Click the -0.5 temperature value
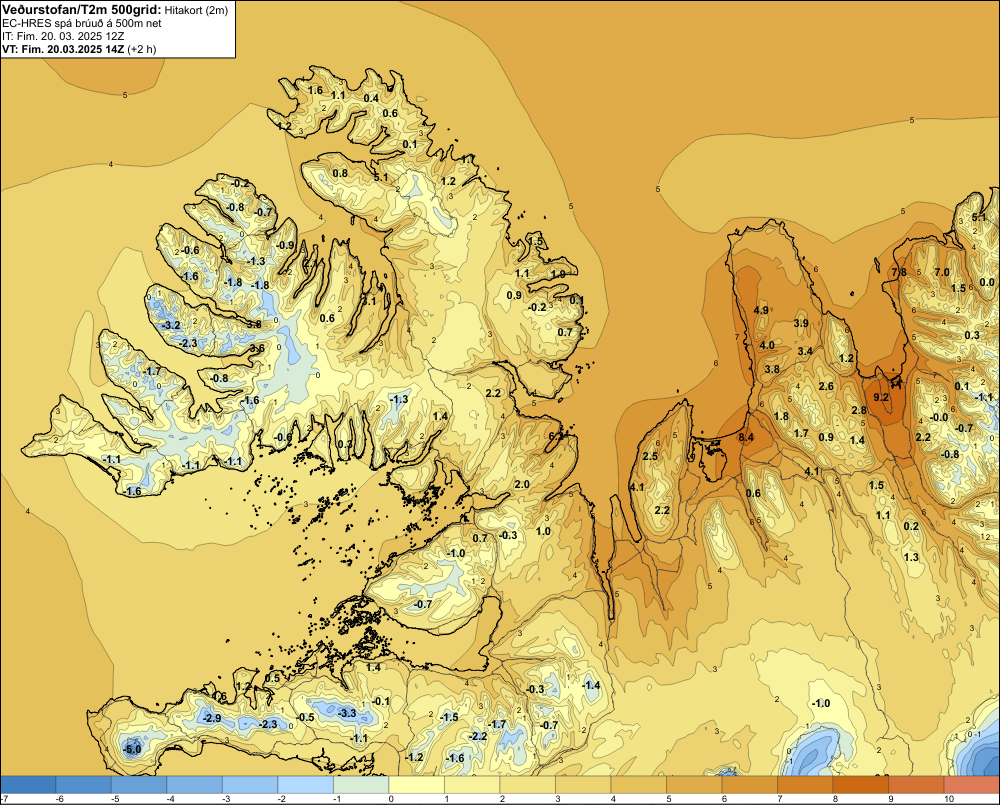The image size is (1000, 805). coord(305,717)
